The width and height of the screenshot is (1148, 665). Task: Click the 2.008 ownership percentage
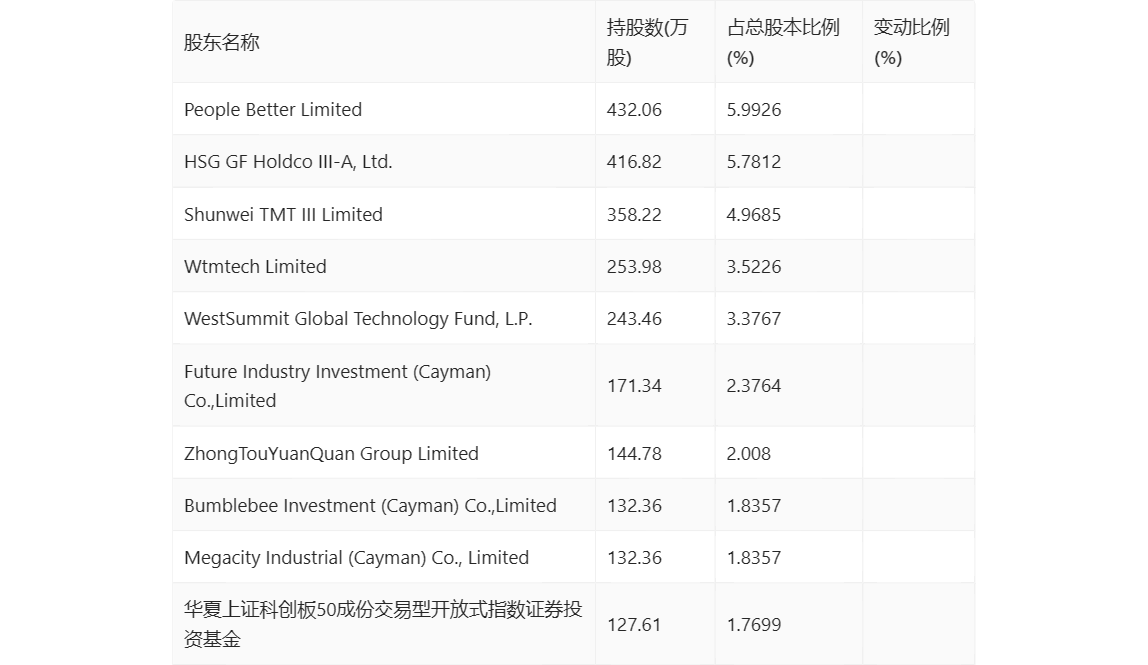point(749,454)
